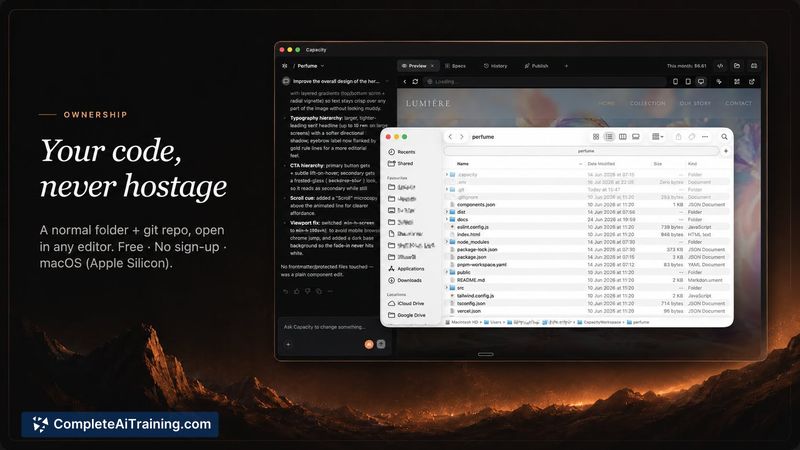Viewport: 800px width, 450px height.
Task: Reload the Capacity preview
Action: [x=415, y=82]
